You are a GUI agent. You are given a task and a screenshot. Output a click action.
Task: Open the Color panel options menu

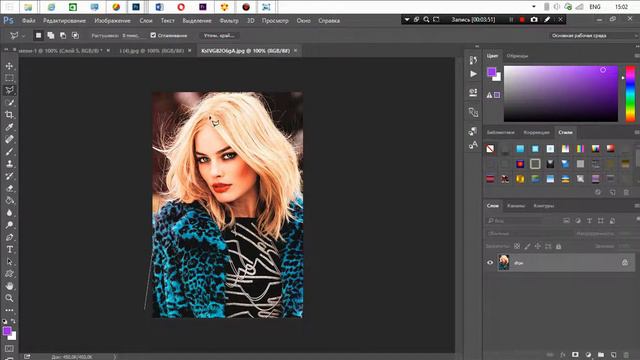click(637, 56)
